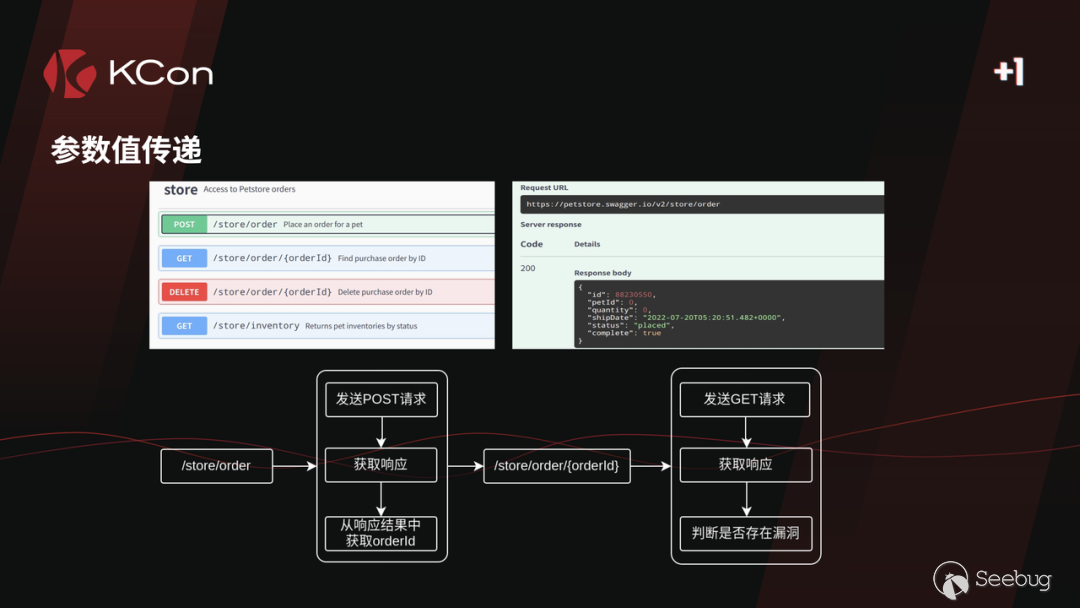The image size is (1080, 608).
Task: Click the green POST method badge
Action: (x=184, y=224)
